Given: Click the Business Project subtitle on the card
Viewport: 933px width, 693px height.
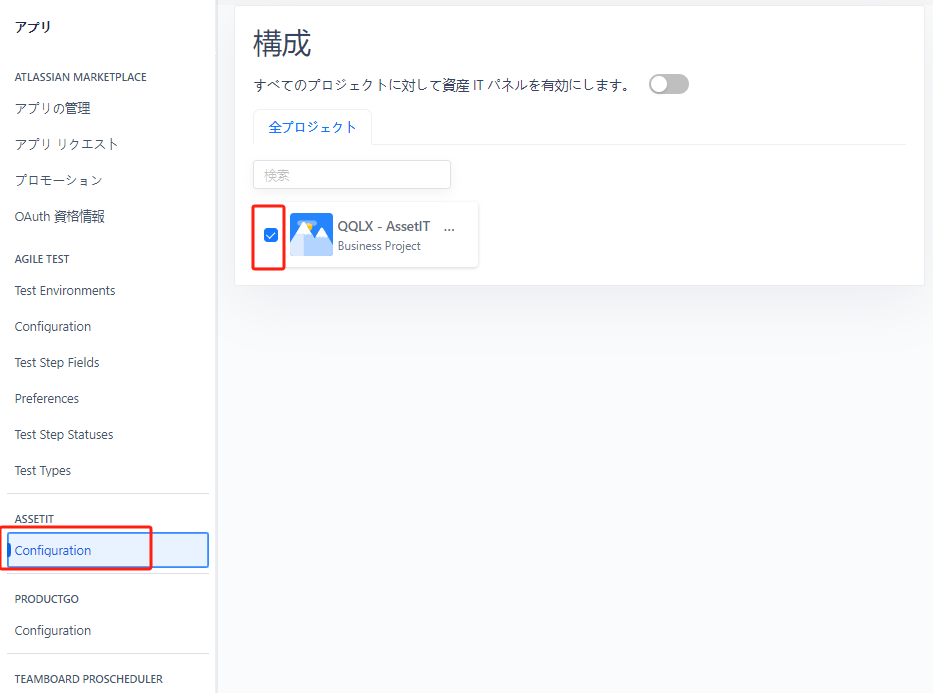Looking at the screenshot, I should coord(379,246).
